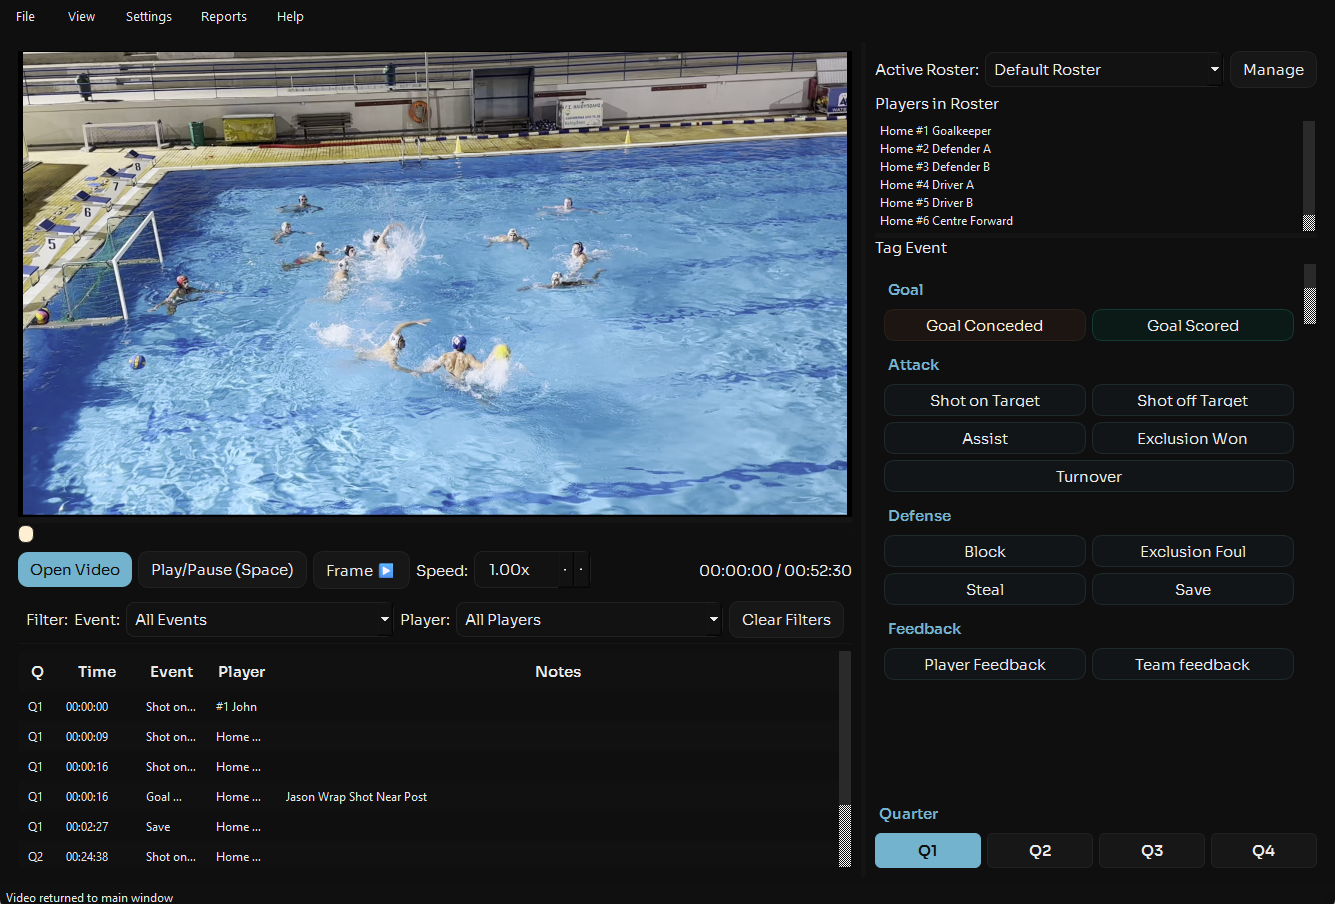This screenshot has height=904, width=1335.
Task: Open the Reports menu
Action: [223, 17]
